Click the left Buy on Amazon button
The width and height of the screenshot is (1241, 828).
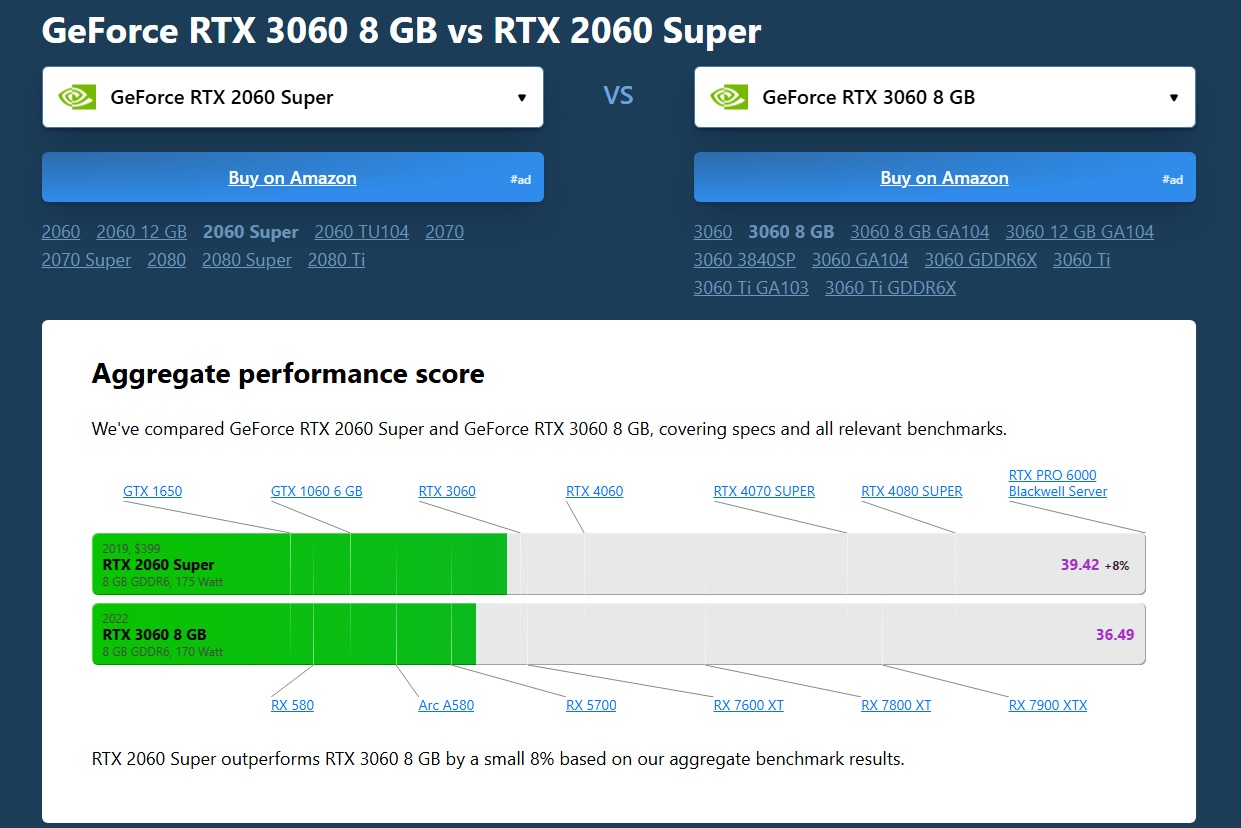pyautogui.click(x=292, y=178)
